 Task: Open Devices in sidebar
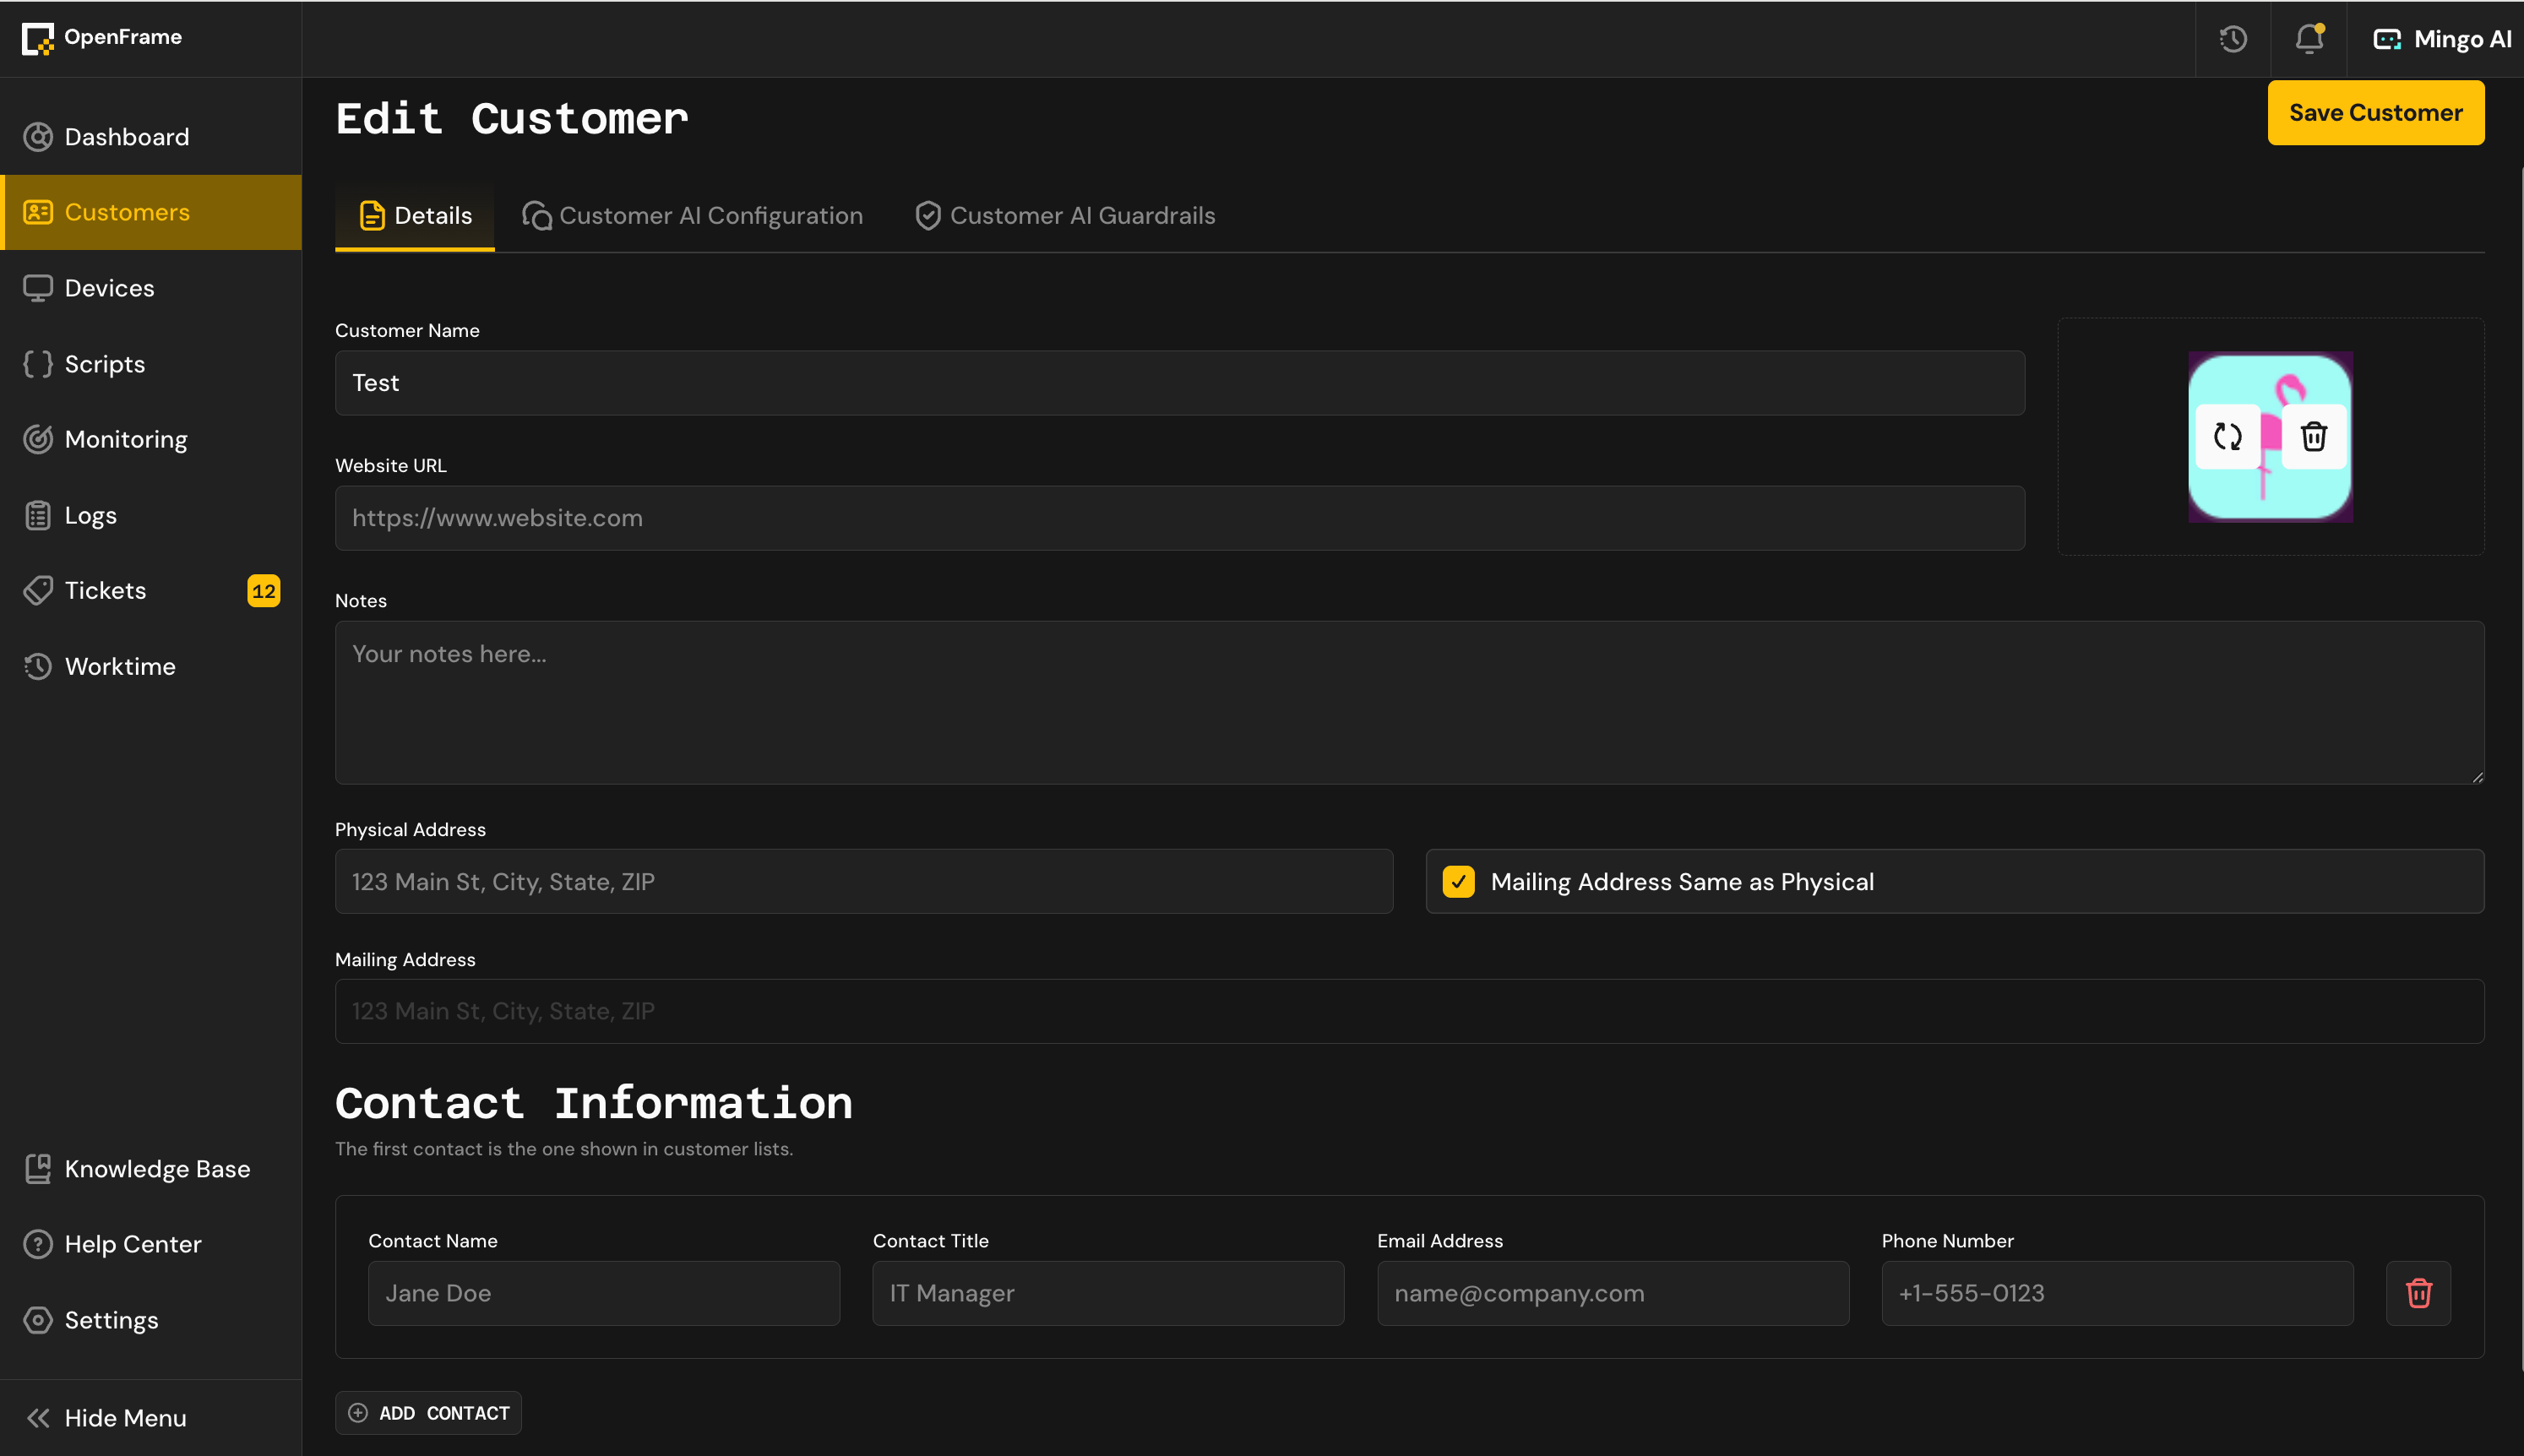tap(151, 288)
